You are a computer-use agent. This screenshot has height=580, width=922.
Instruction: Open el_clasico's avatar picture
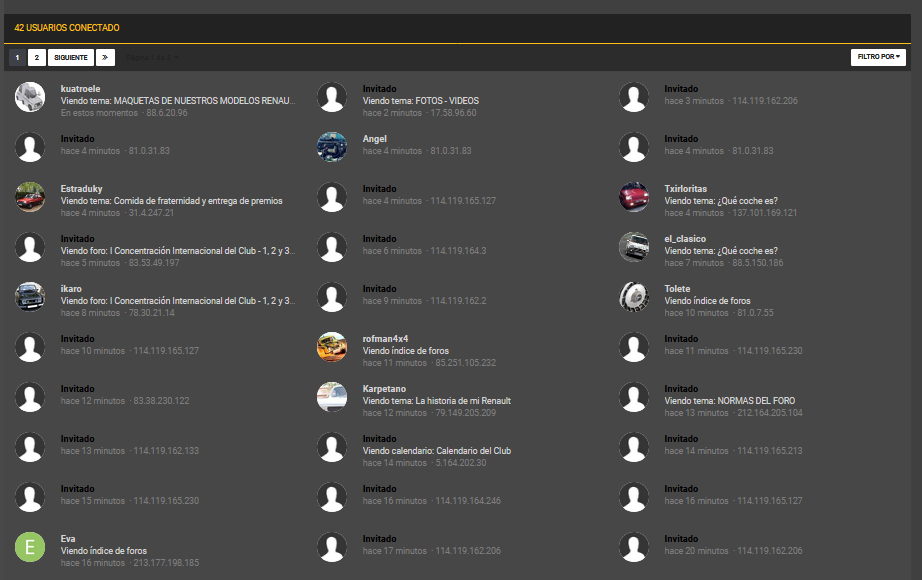[634, 247]
